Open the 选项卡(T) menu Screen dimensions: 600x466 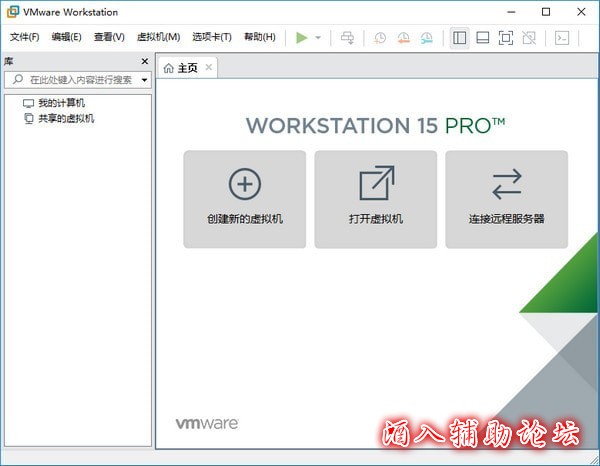coord(211,38)
